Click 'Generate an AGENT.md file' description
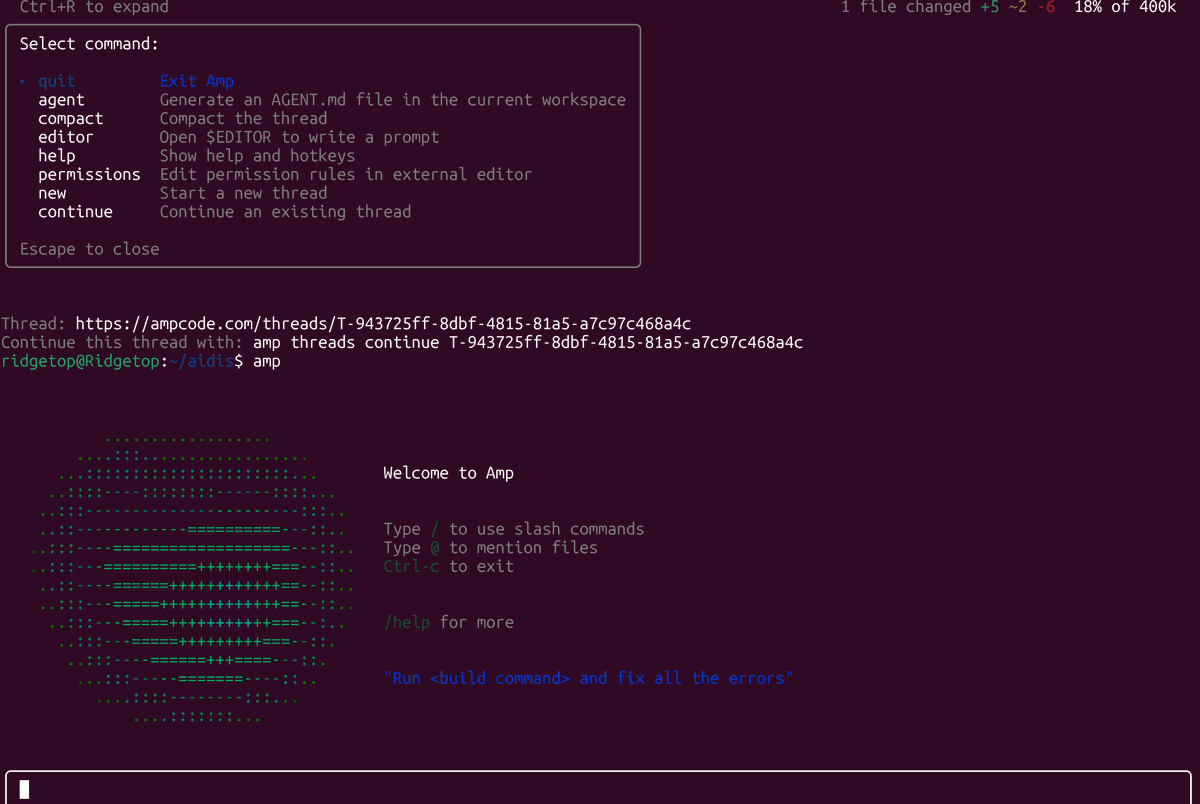This screenshot has height=804, width=1200. 393,100
